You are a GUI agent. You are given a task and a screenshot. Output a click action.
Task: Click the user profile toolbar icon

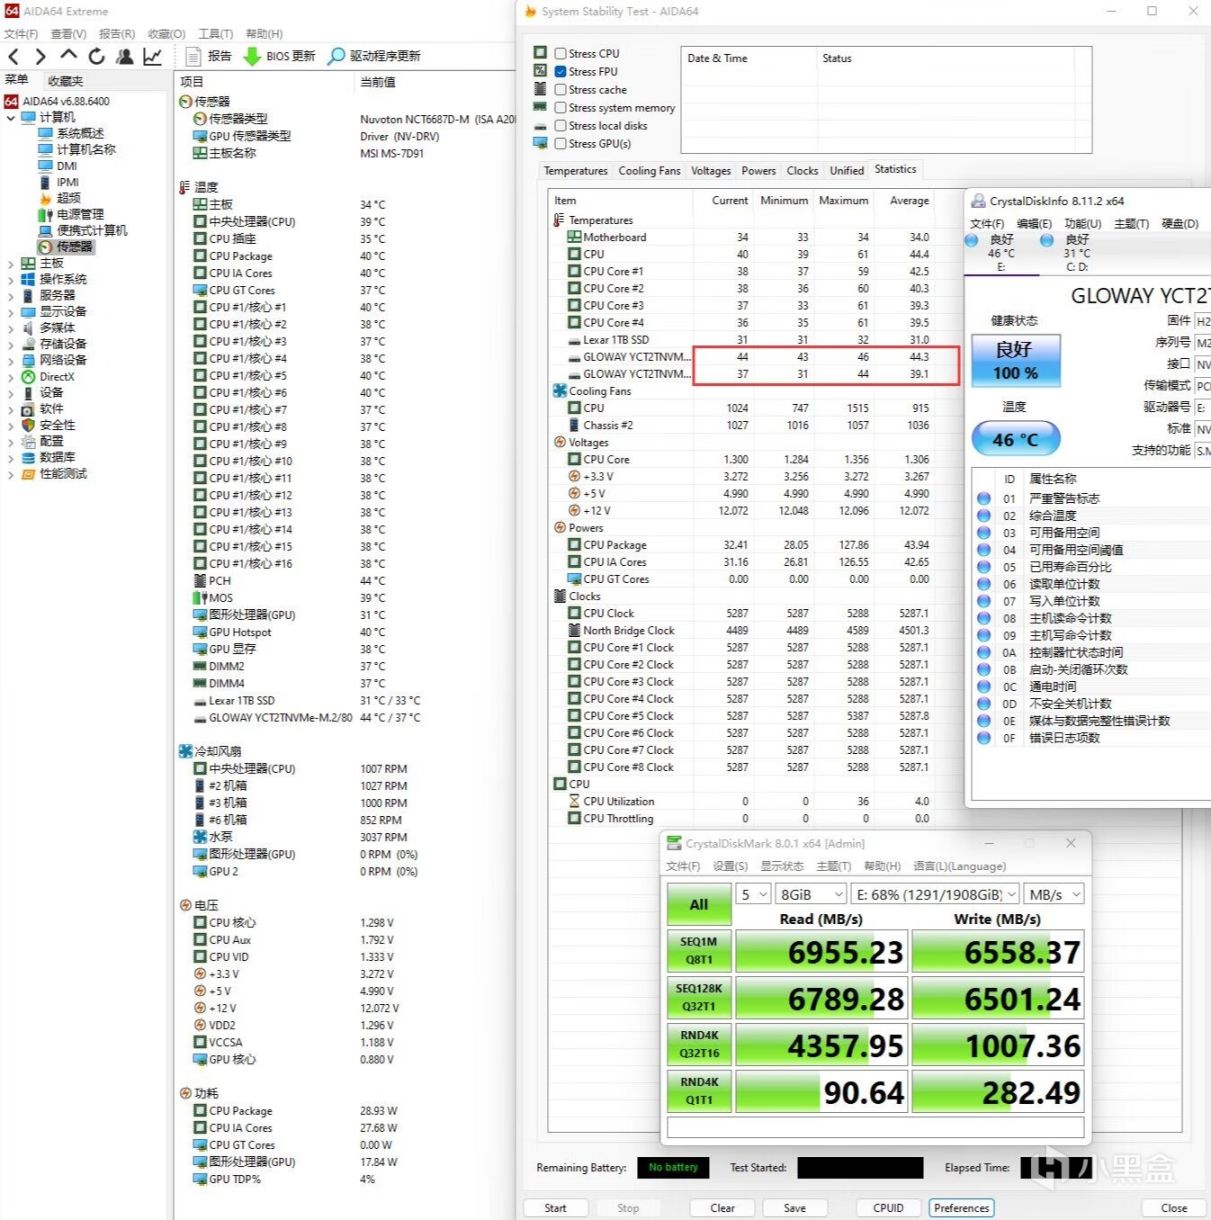pos(124,57)
